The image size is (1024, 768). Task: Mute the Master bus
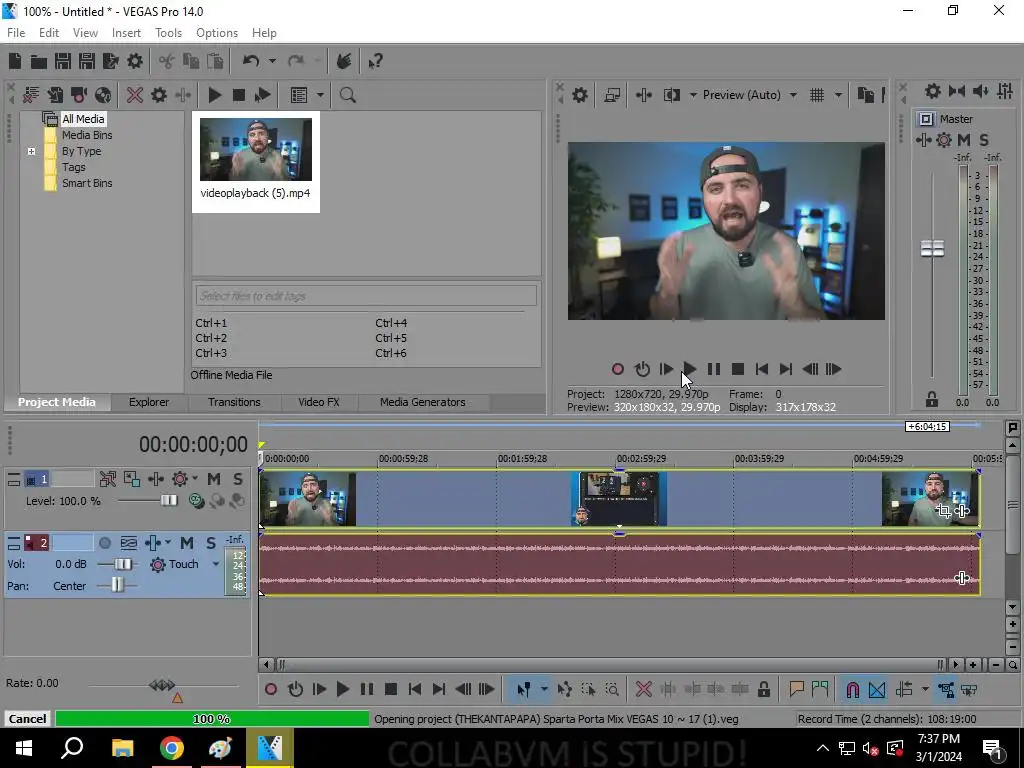[964, 140]
